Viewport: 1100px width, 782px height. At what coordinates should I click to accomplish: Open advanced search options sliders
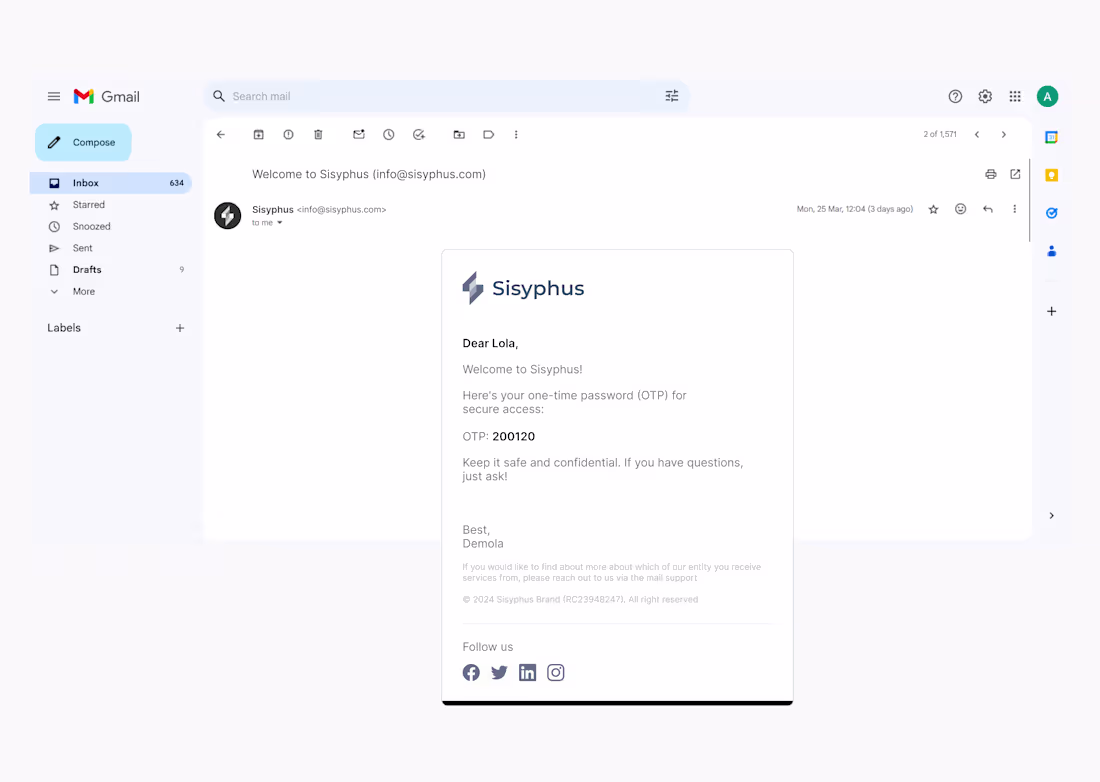click(672, 96)
